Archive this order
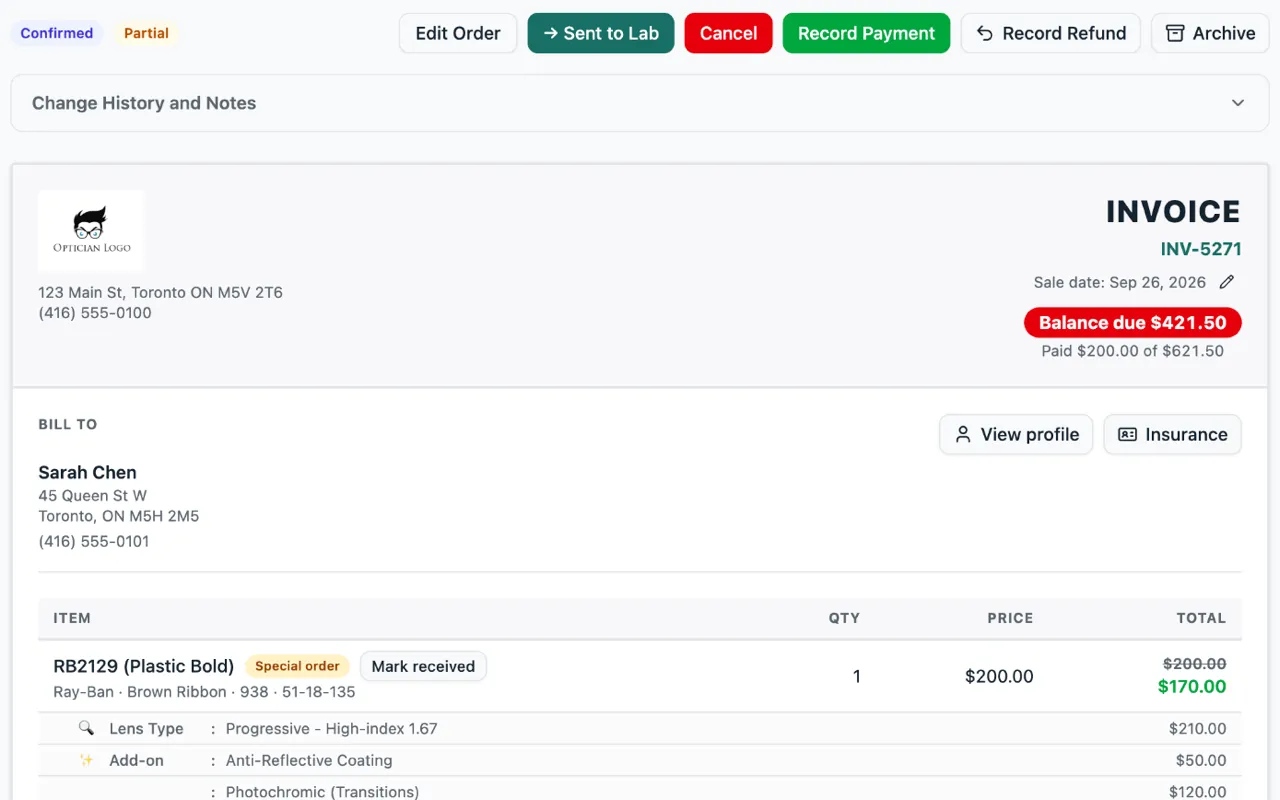The width and height of the screenshot is (1280, 800). point(1210,33)
